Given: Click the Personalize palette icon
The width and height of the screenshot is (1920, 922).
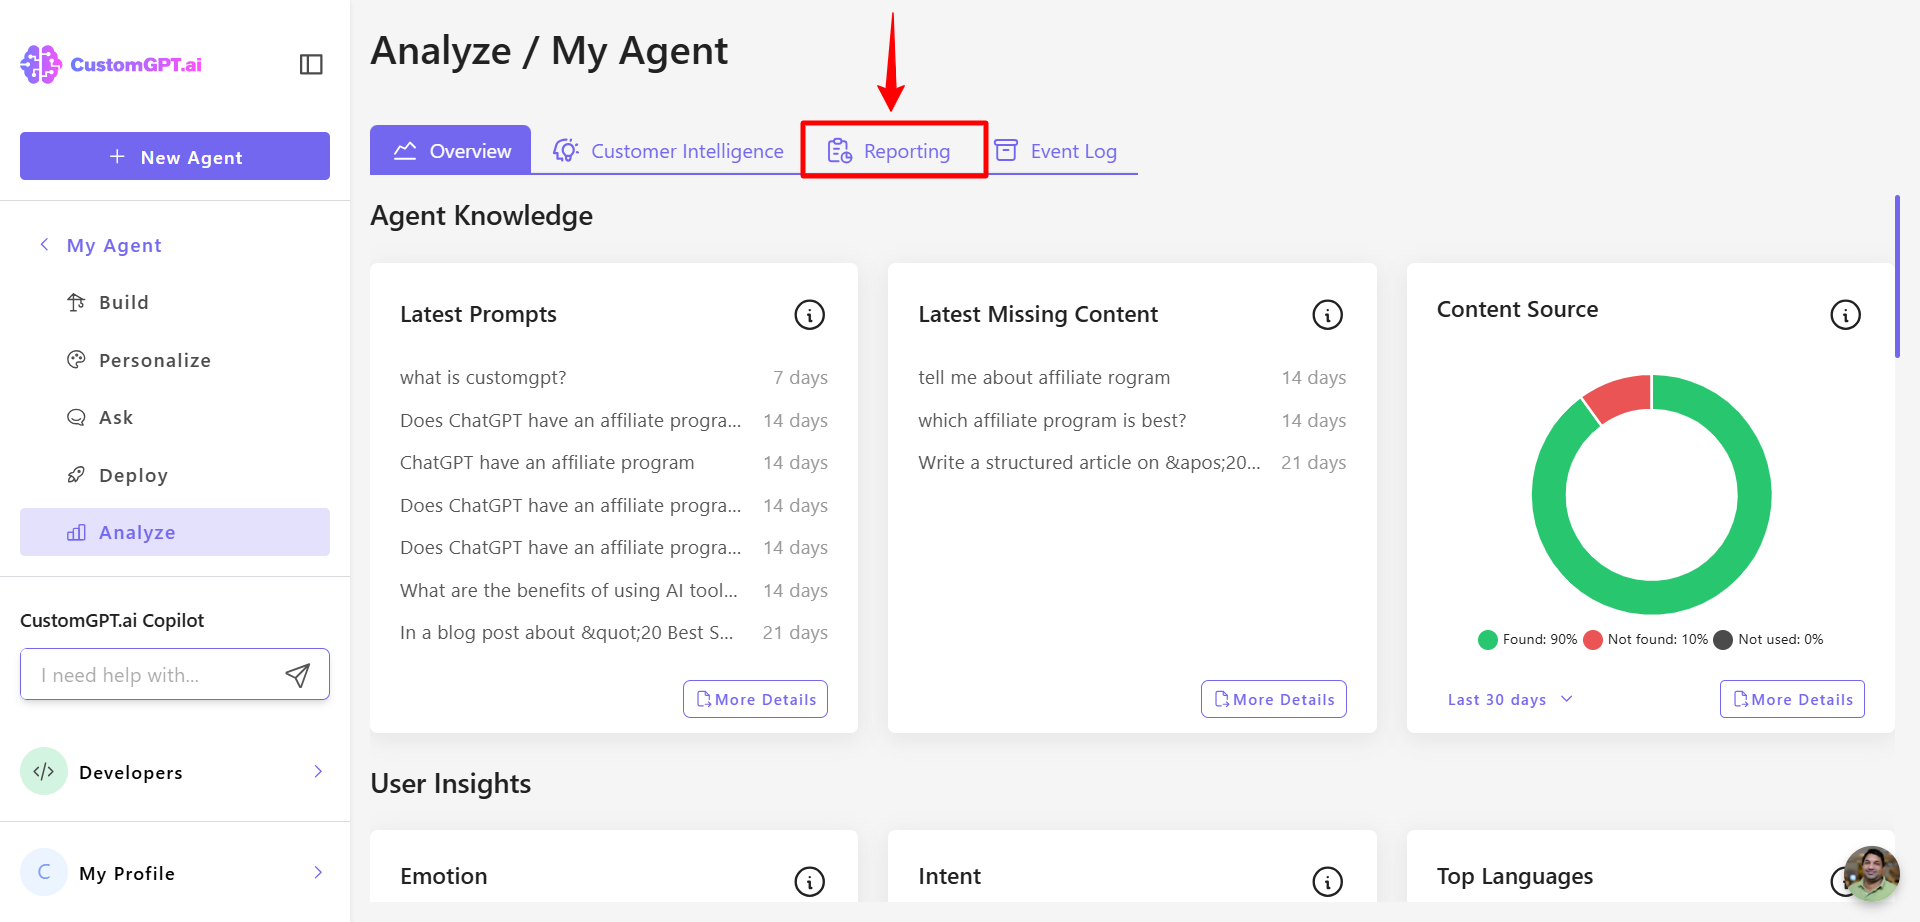Looking at the screenshot, I should [76, 359].
